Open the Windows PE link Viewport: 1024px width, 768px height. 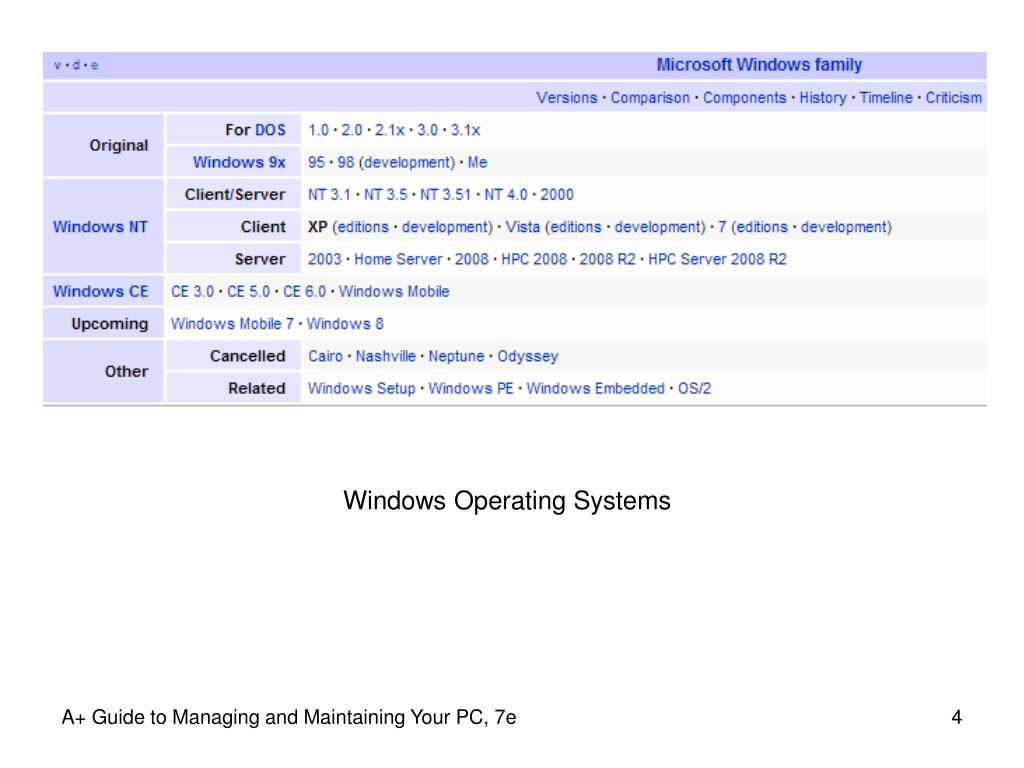[471, 389]
